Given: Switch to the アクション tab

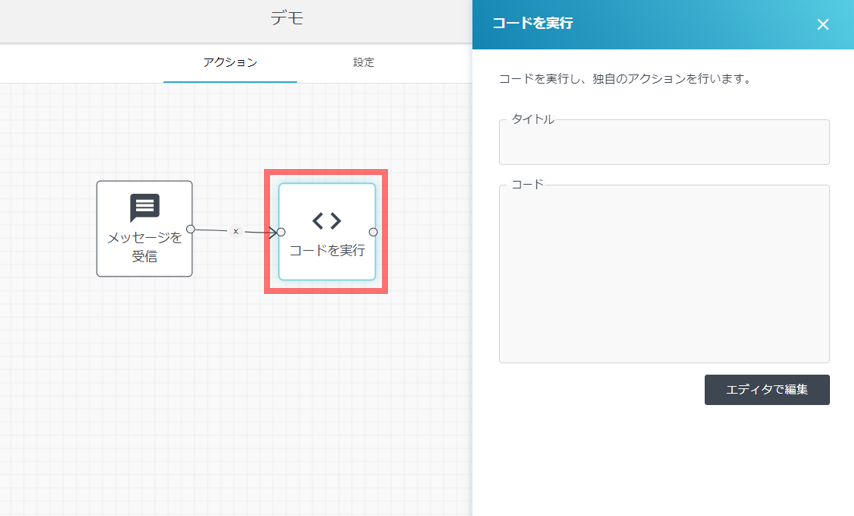Looking at the screenshot, I should (230, 62).
